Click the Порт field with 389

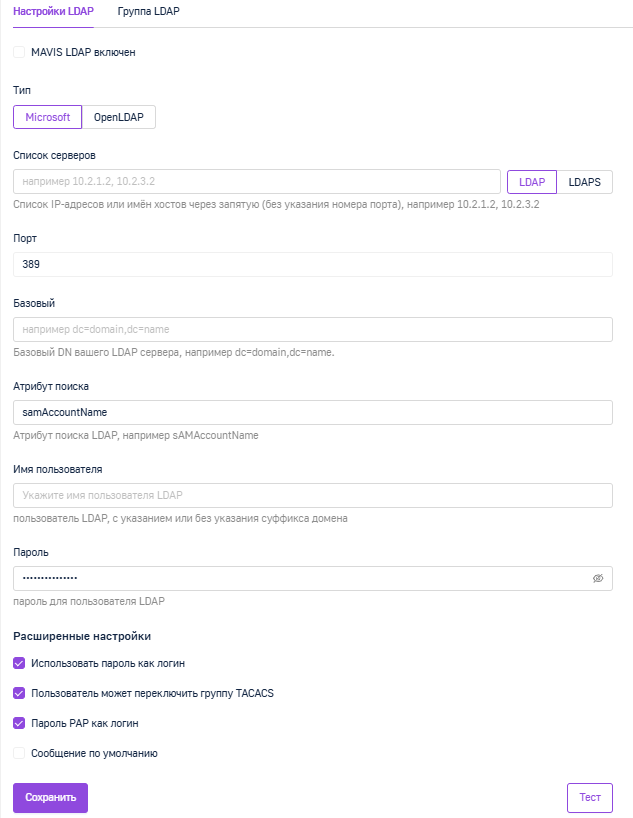[313, 264]
